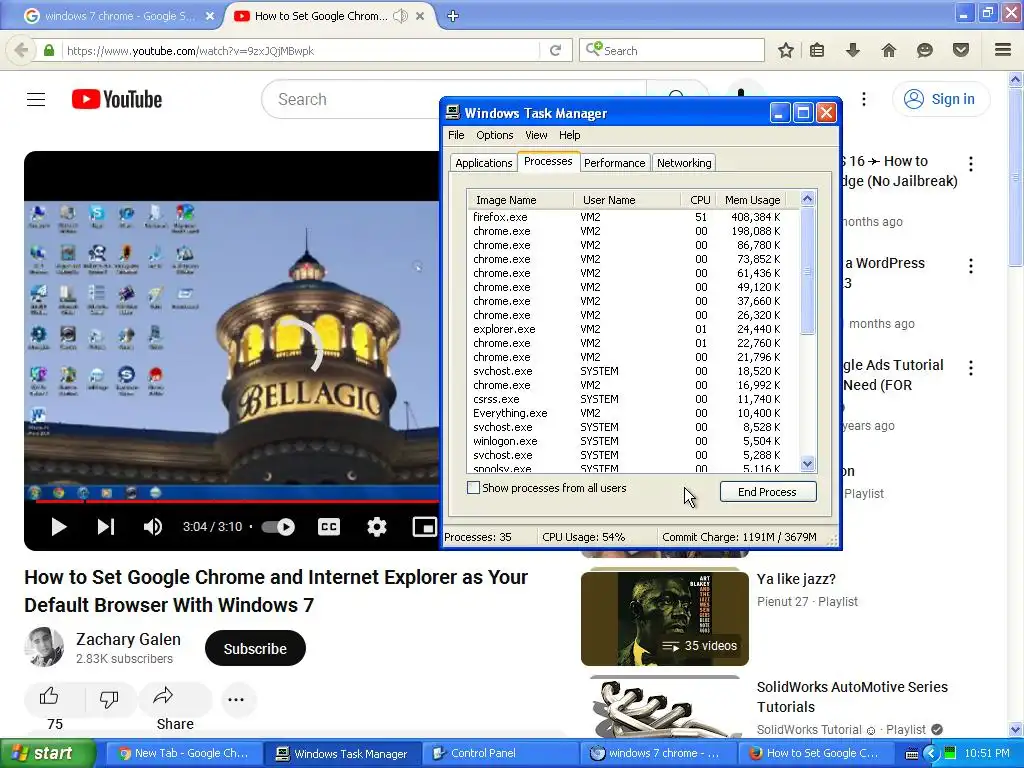This screenshot has height=768, width=1024.
Task: Open Ya like jazz? playlist thumbnail
Action: (x=664, y=618)
